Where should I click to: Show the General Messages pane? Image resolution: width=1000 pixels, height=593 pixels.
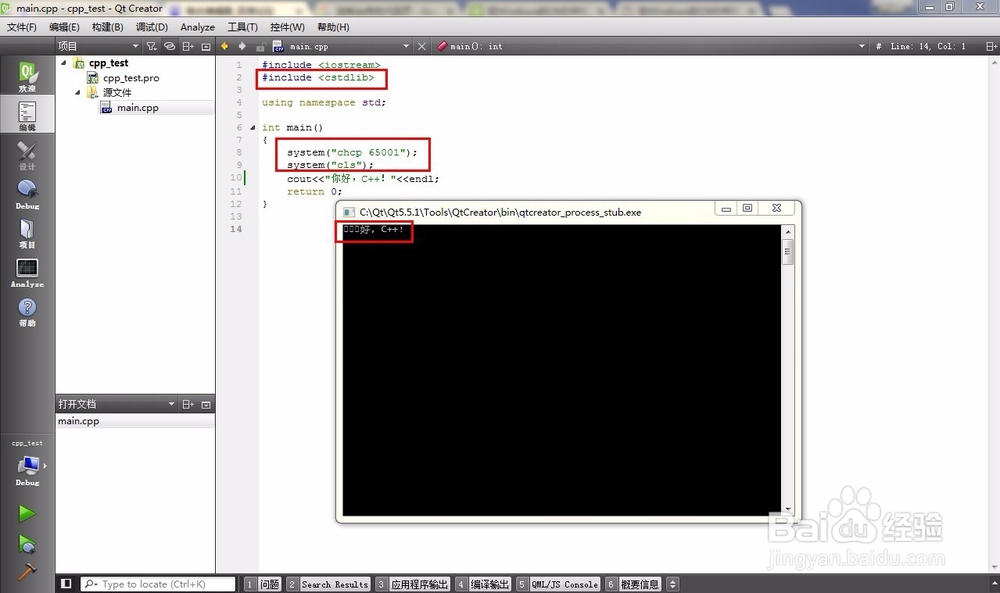[x=633, y=584]
